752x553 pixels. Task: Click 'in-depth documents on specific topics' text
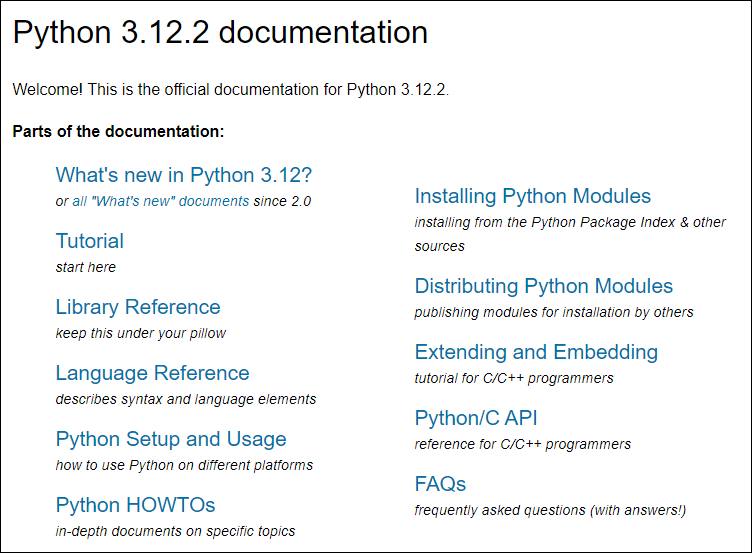click(176, 531)
